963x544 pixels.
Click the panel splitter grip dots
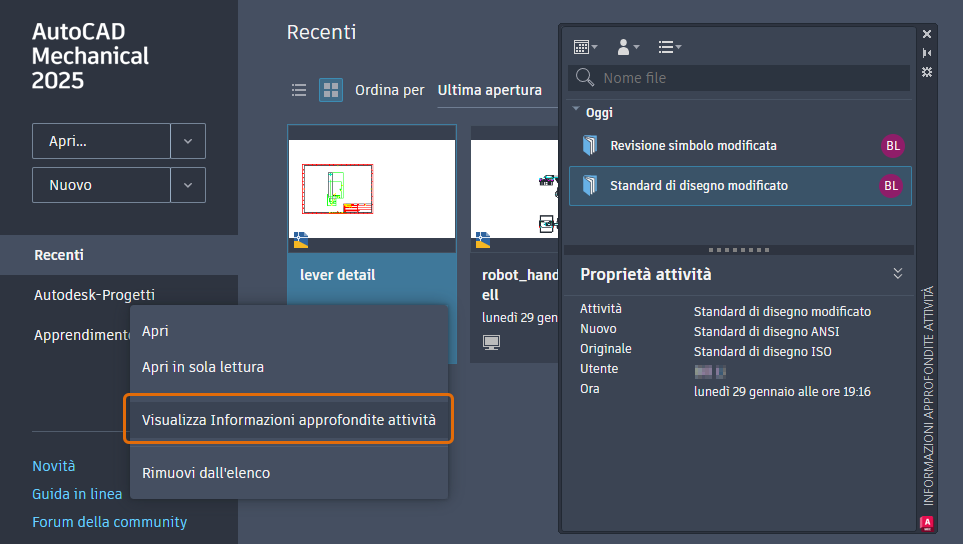tap(738, 250)
